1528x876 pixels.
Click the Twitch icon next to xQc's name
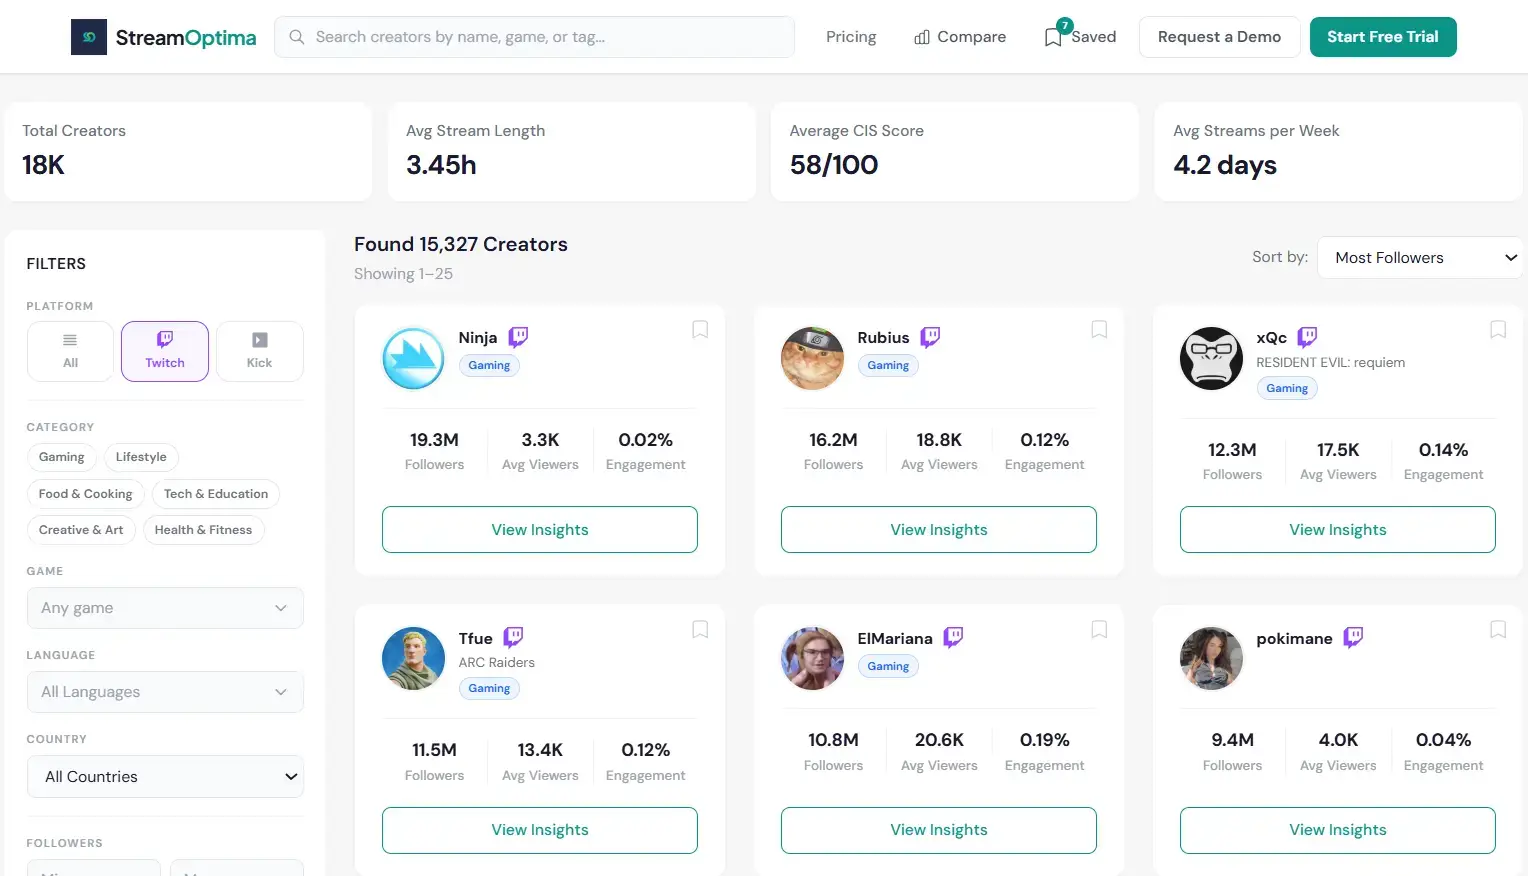tap(1307, 337)
